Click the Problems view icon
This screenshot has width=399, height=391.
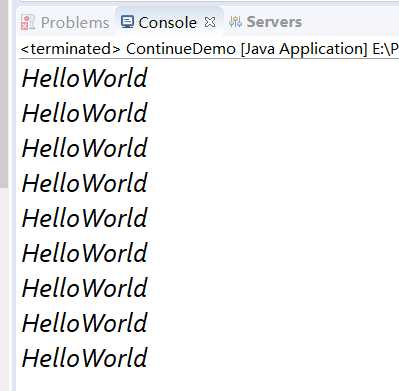tap(28, 23)
